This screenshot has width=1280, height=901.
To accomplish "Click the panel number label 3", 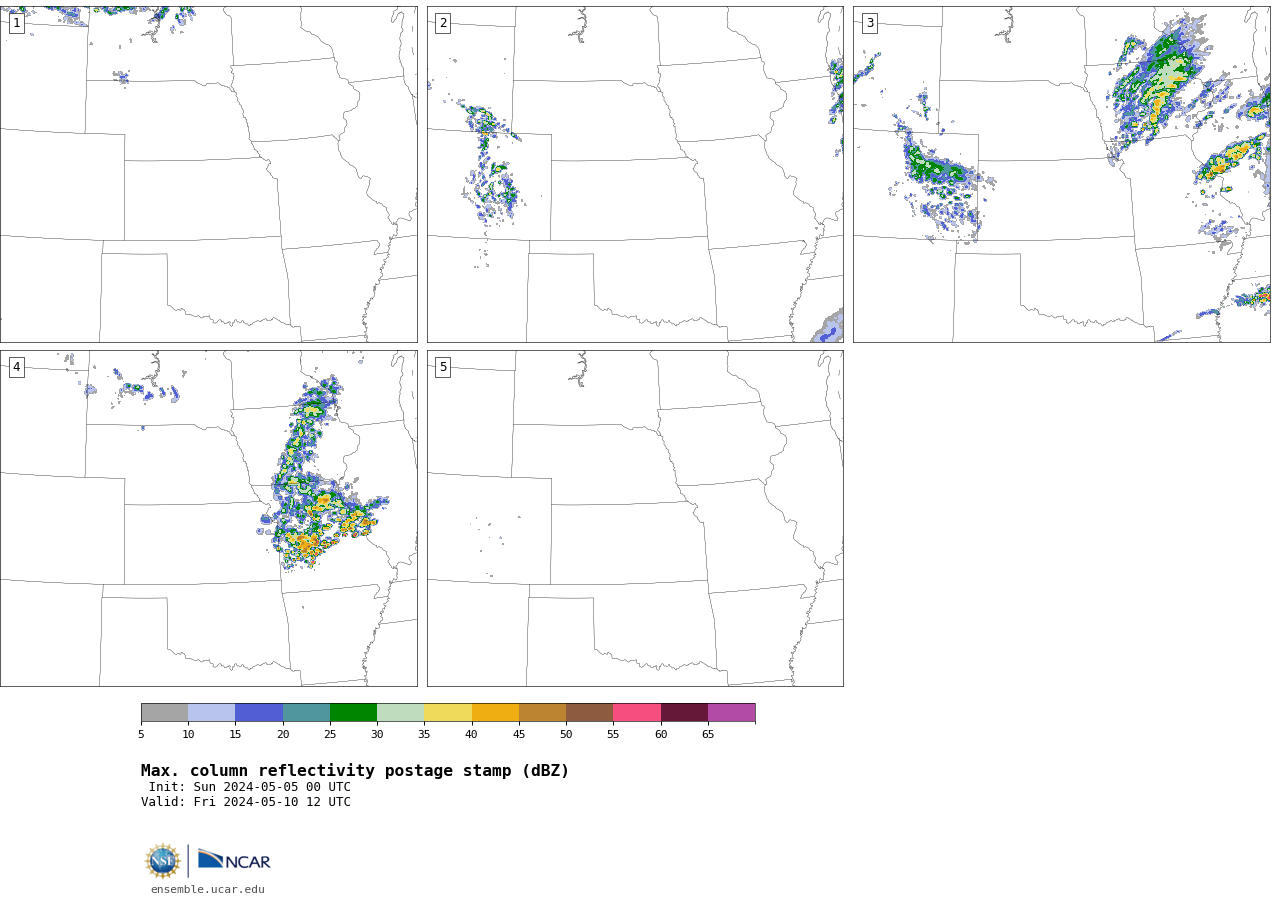I will click(869, 23).
